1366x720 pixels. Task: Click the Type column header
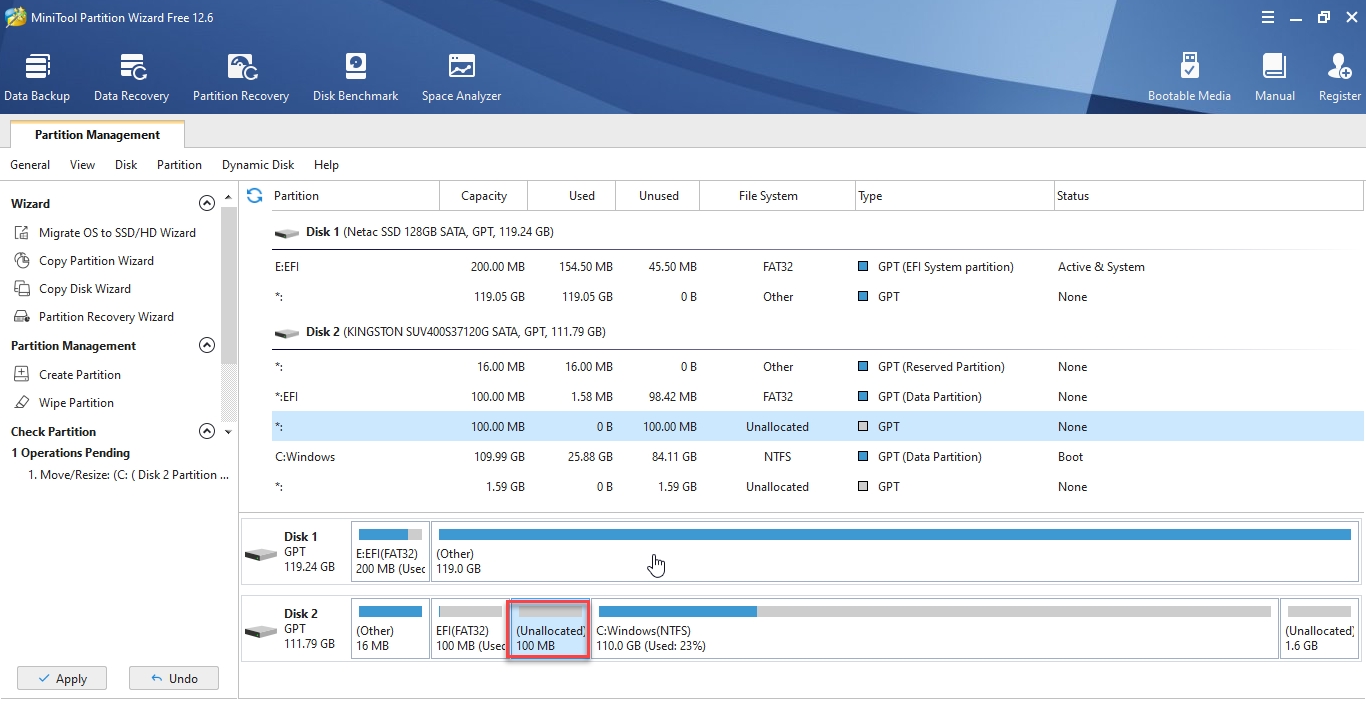[955, 196]
